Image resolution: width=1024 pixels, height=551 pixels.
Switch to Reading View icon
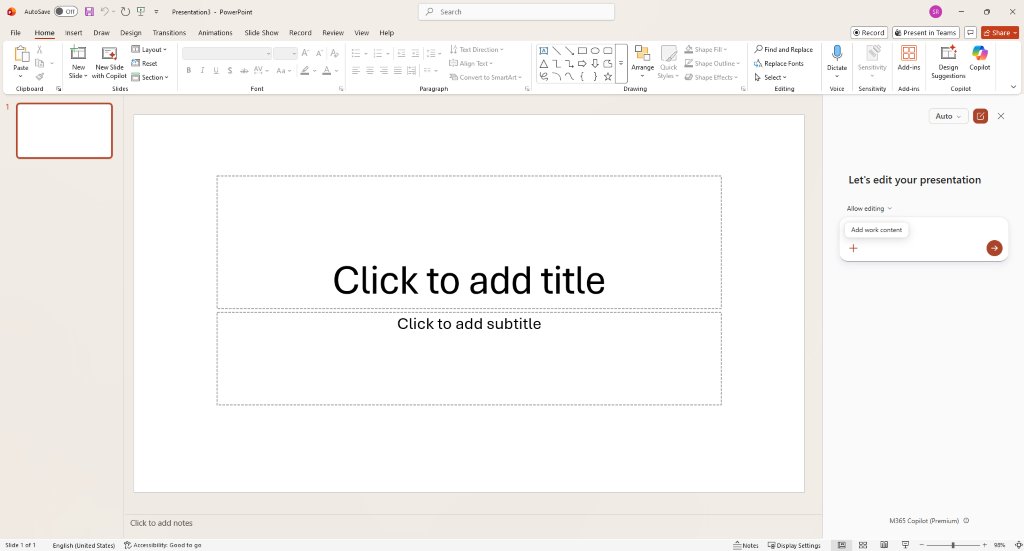(x=884, y=545)
